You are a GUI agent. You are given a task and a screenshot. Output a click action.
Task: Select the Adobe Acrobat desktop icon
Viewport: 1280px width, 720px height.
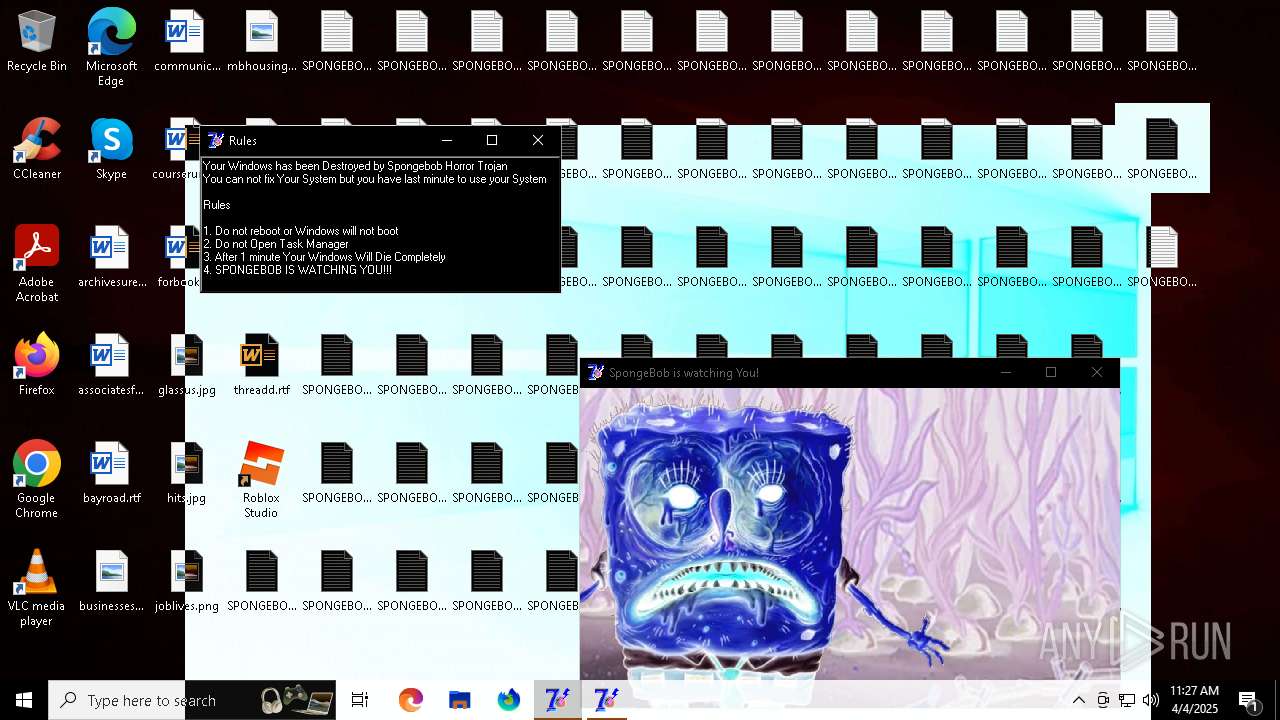[37, 265]
